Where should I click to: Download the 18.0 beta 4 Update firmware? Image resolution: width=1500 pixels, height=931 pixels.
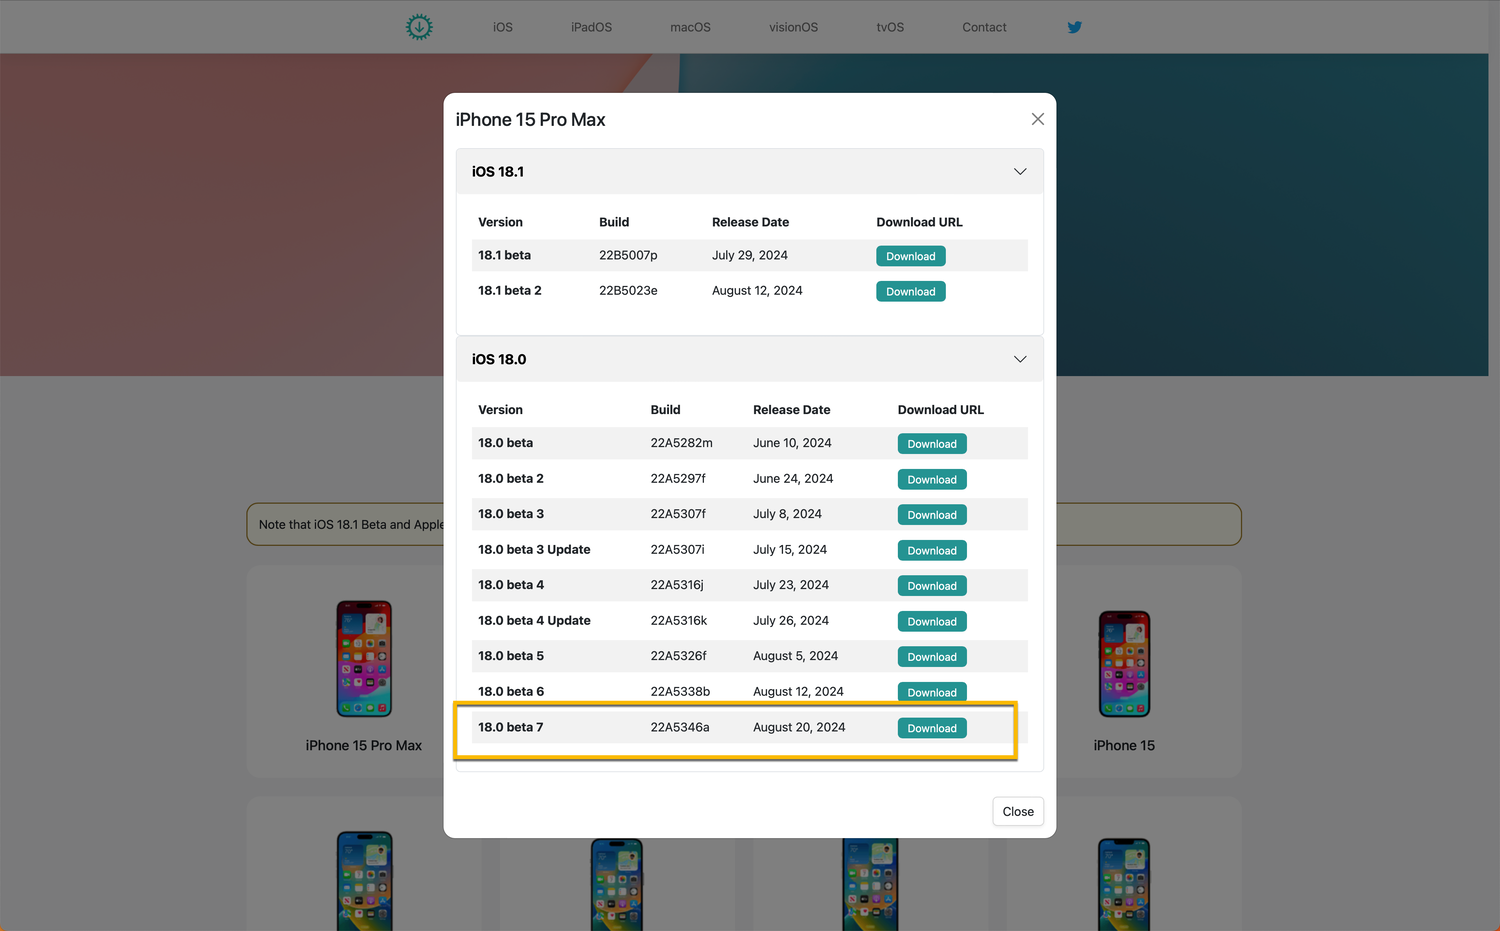[x=932, y=621]
